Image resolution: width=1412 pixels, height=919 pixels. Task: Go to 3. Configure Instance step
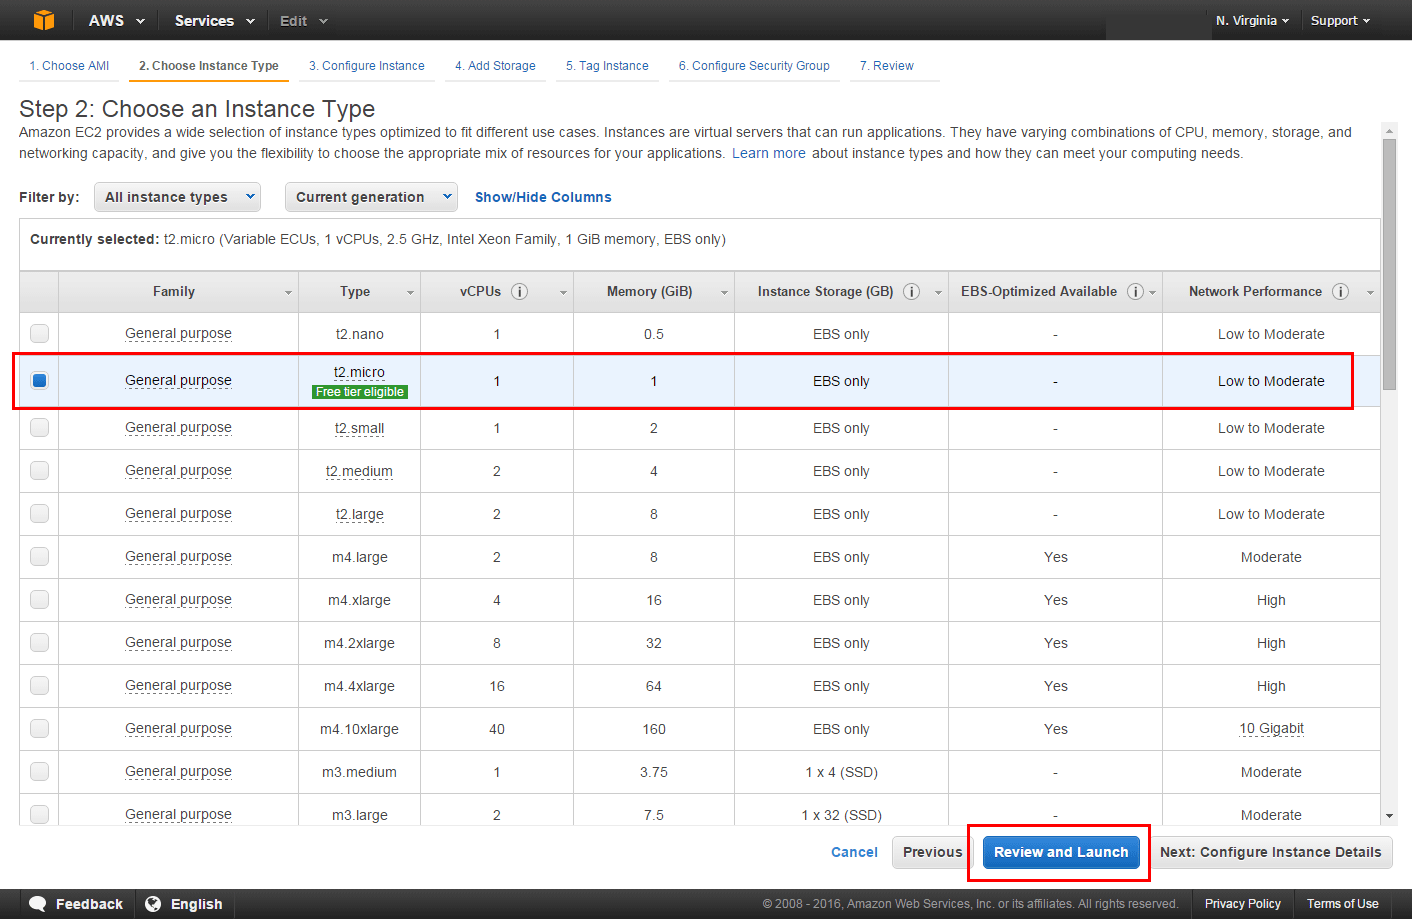[x=367, y=66]
